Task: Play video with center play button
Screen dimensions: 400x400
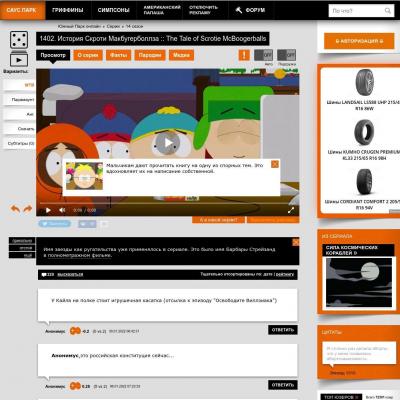Action: [168, 143]
